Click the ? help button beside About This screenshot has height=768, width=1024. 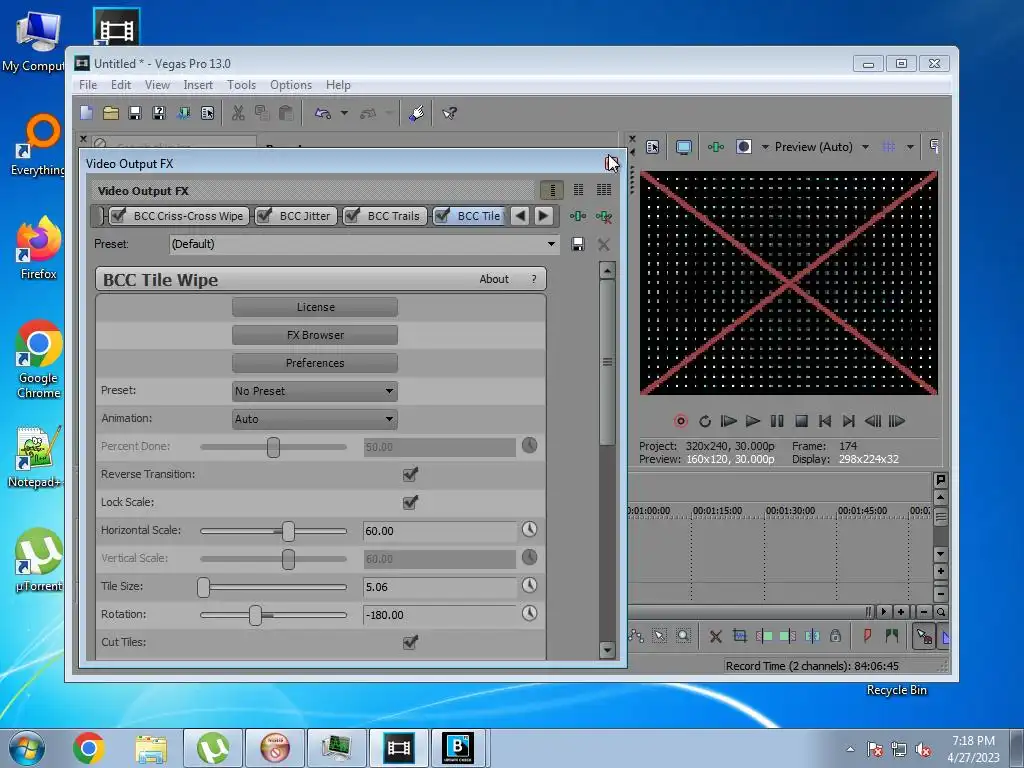534,279
